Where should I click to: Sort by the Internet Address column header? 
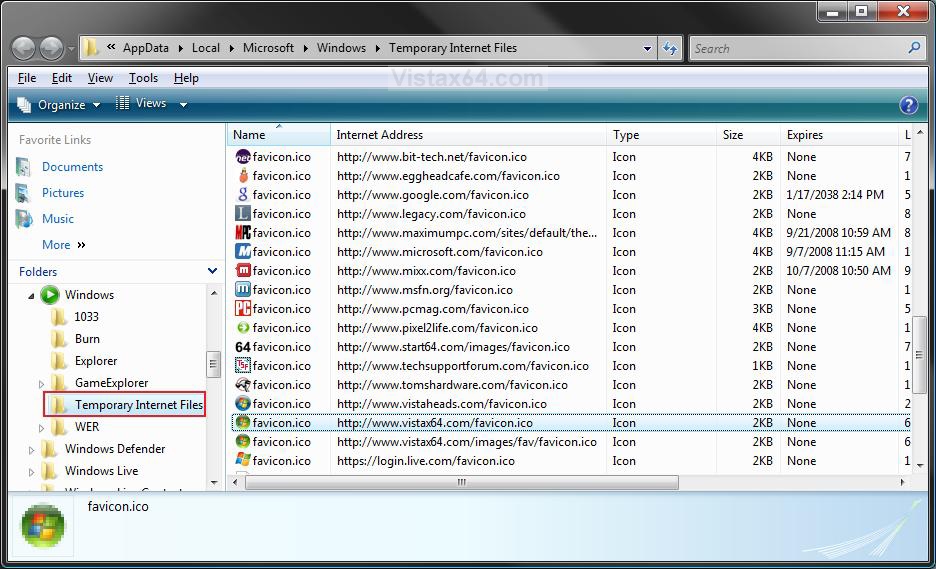pyautogui.click(x=469, y=135)
